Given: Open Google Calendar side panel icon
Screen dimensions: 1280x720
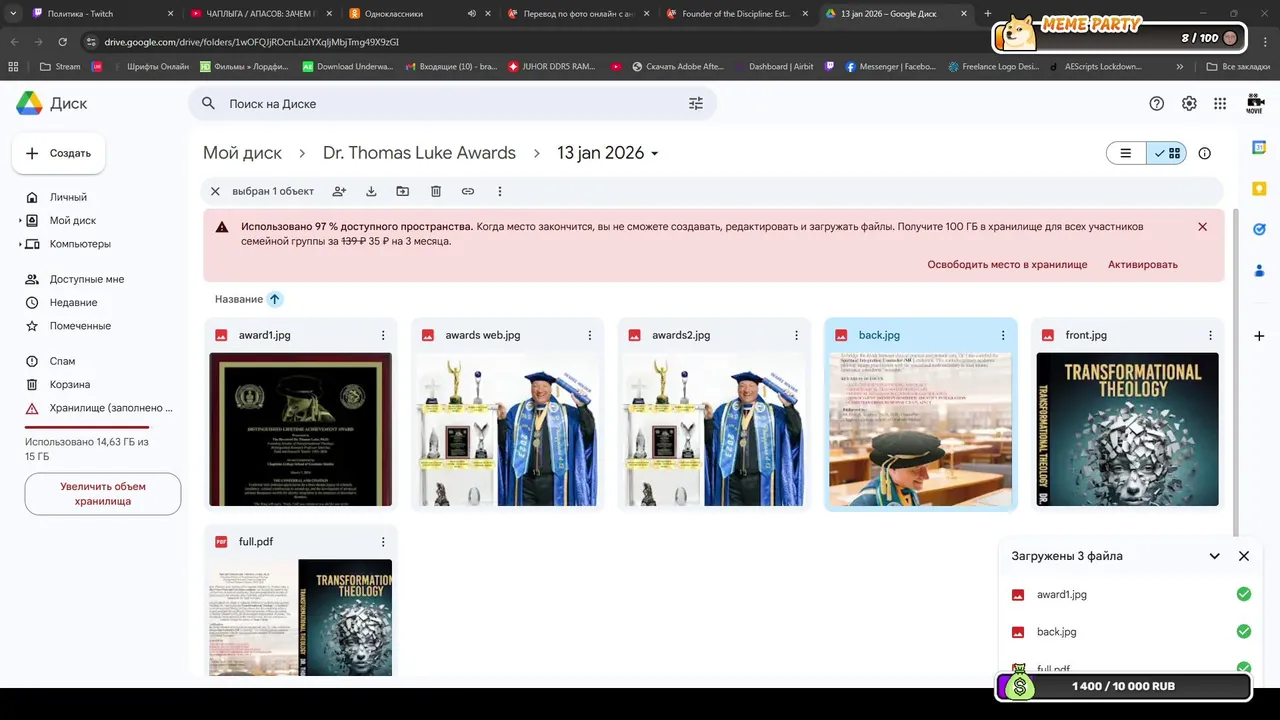Looking at the screenshot, I should pos(1260,147).
